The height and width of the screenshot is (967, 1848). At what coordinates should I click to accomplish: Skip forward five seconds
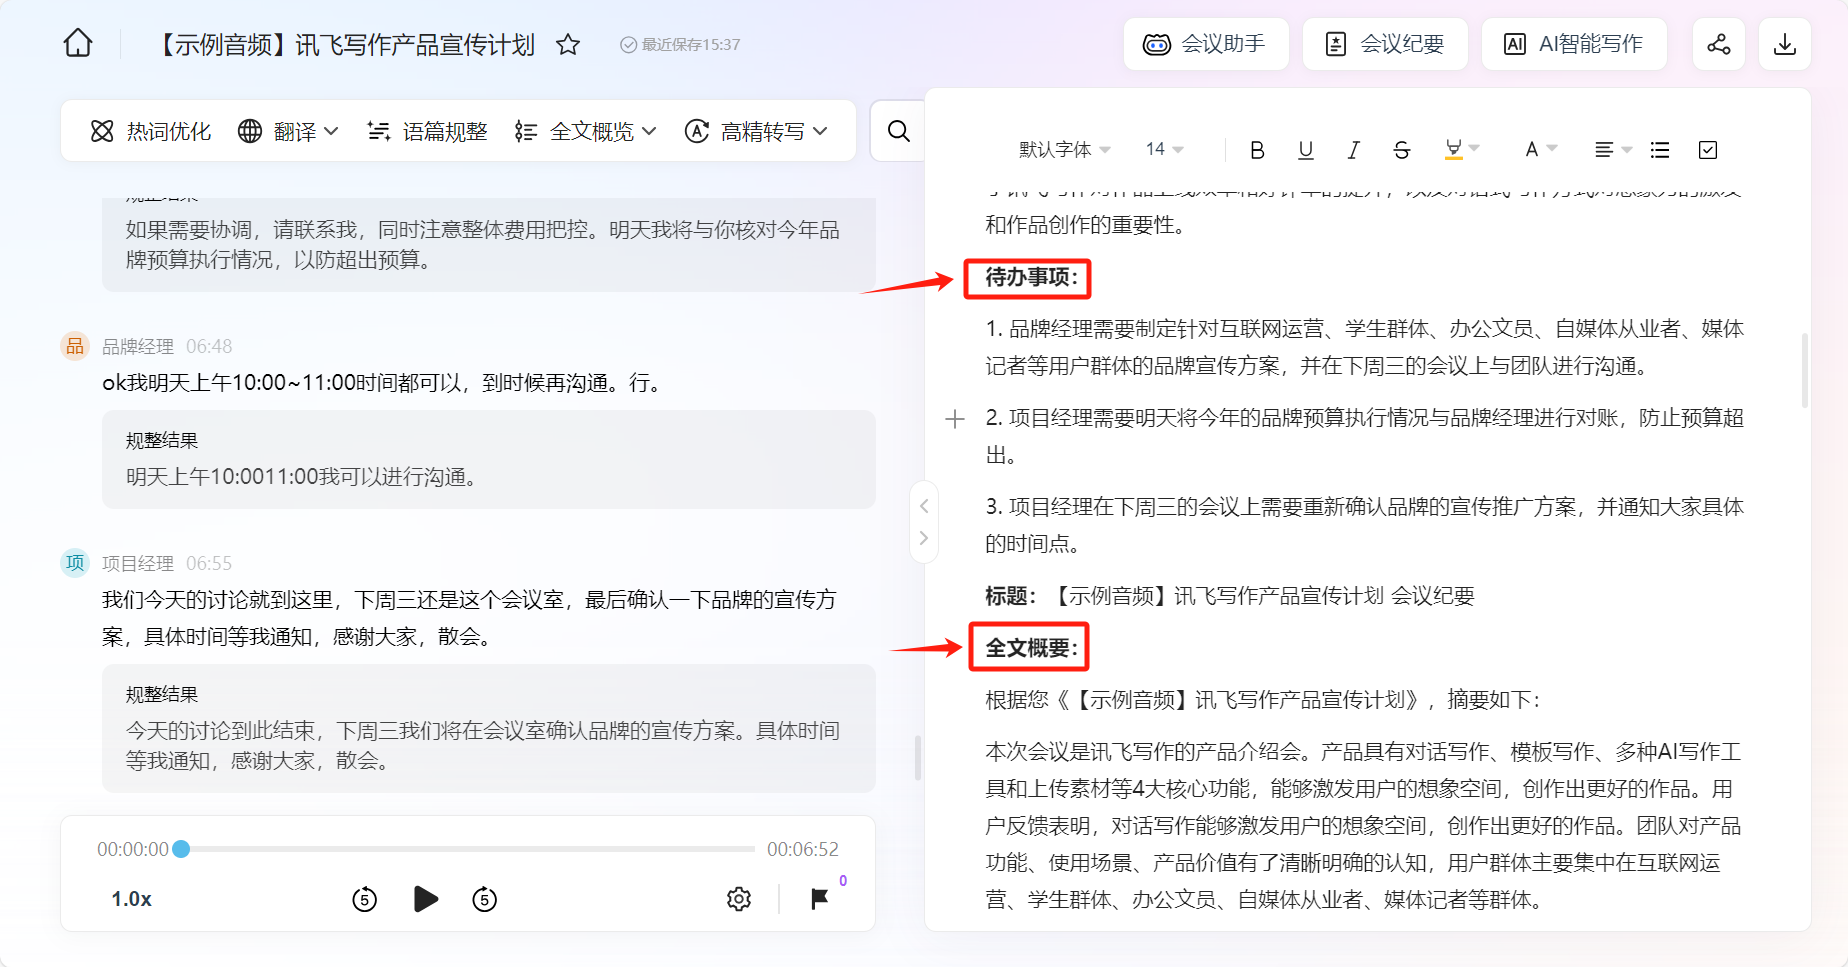tap(485, 899)
